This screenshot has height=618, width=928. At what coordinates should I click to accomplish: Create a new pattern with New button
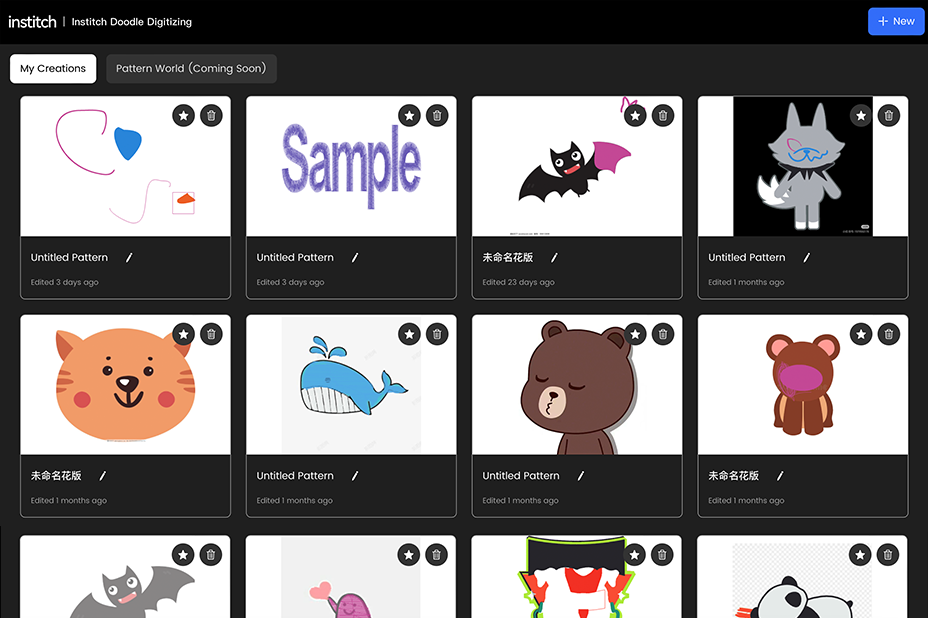pos(895,21)
